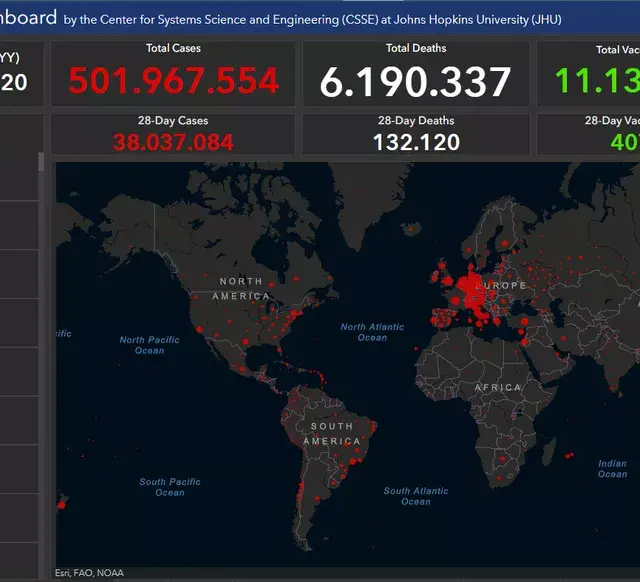
Task: Click the North Pacific Ocean label
Action: point(149,345)
